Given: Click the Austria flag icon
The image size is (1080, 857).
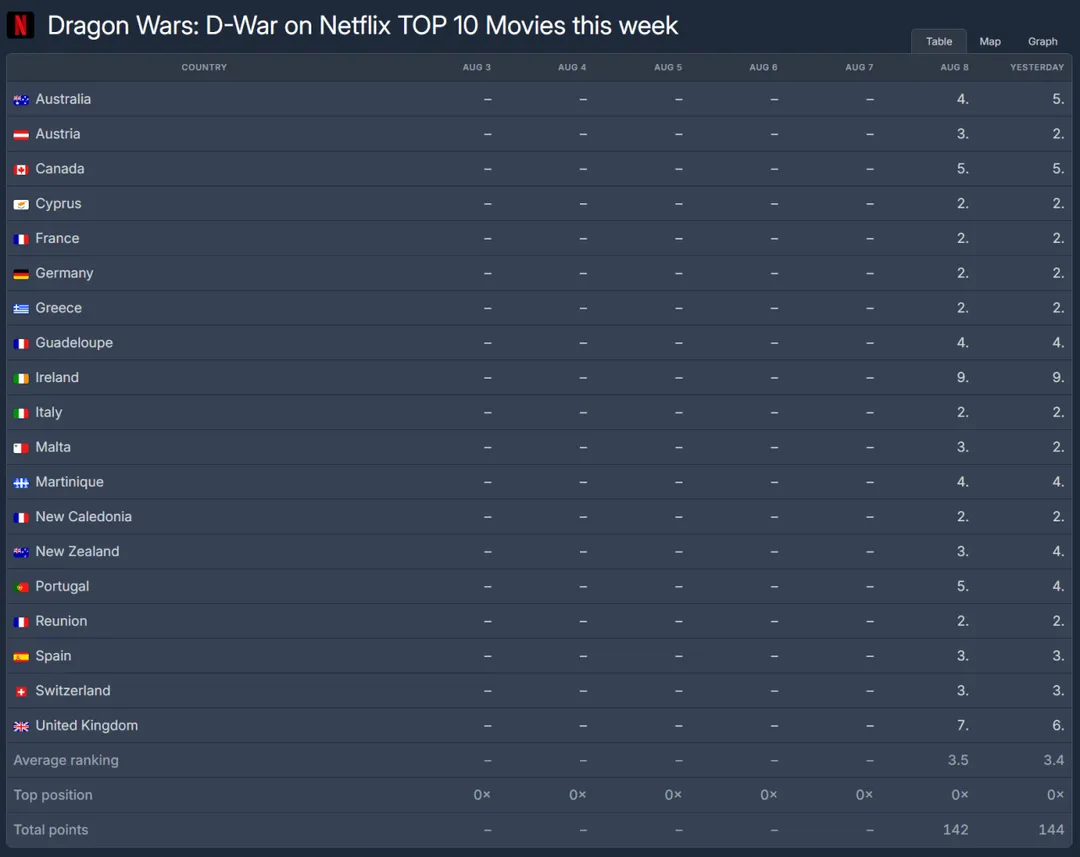Looking at the screenshot, I should pyautogui.click(x=21, y=134).
